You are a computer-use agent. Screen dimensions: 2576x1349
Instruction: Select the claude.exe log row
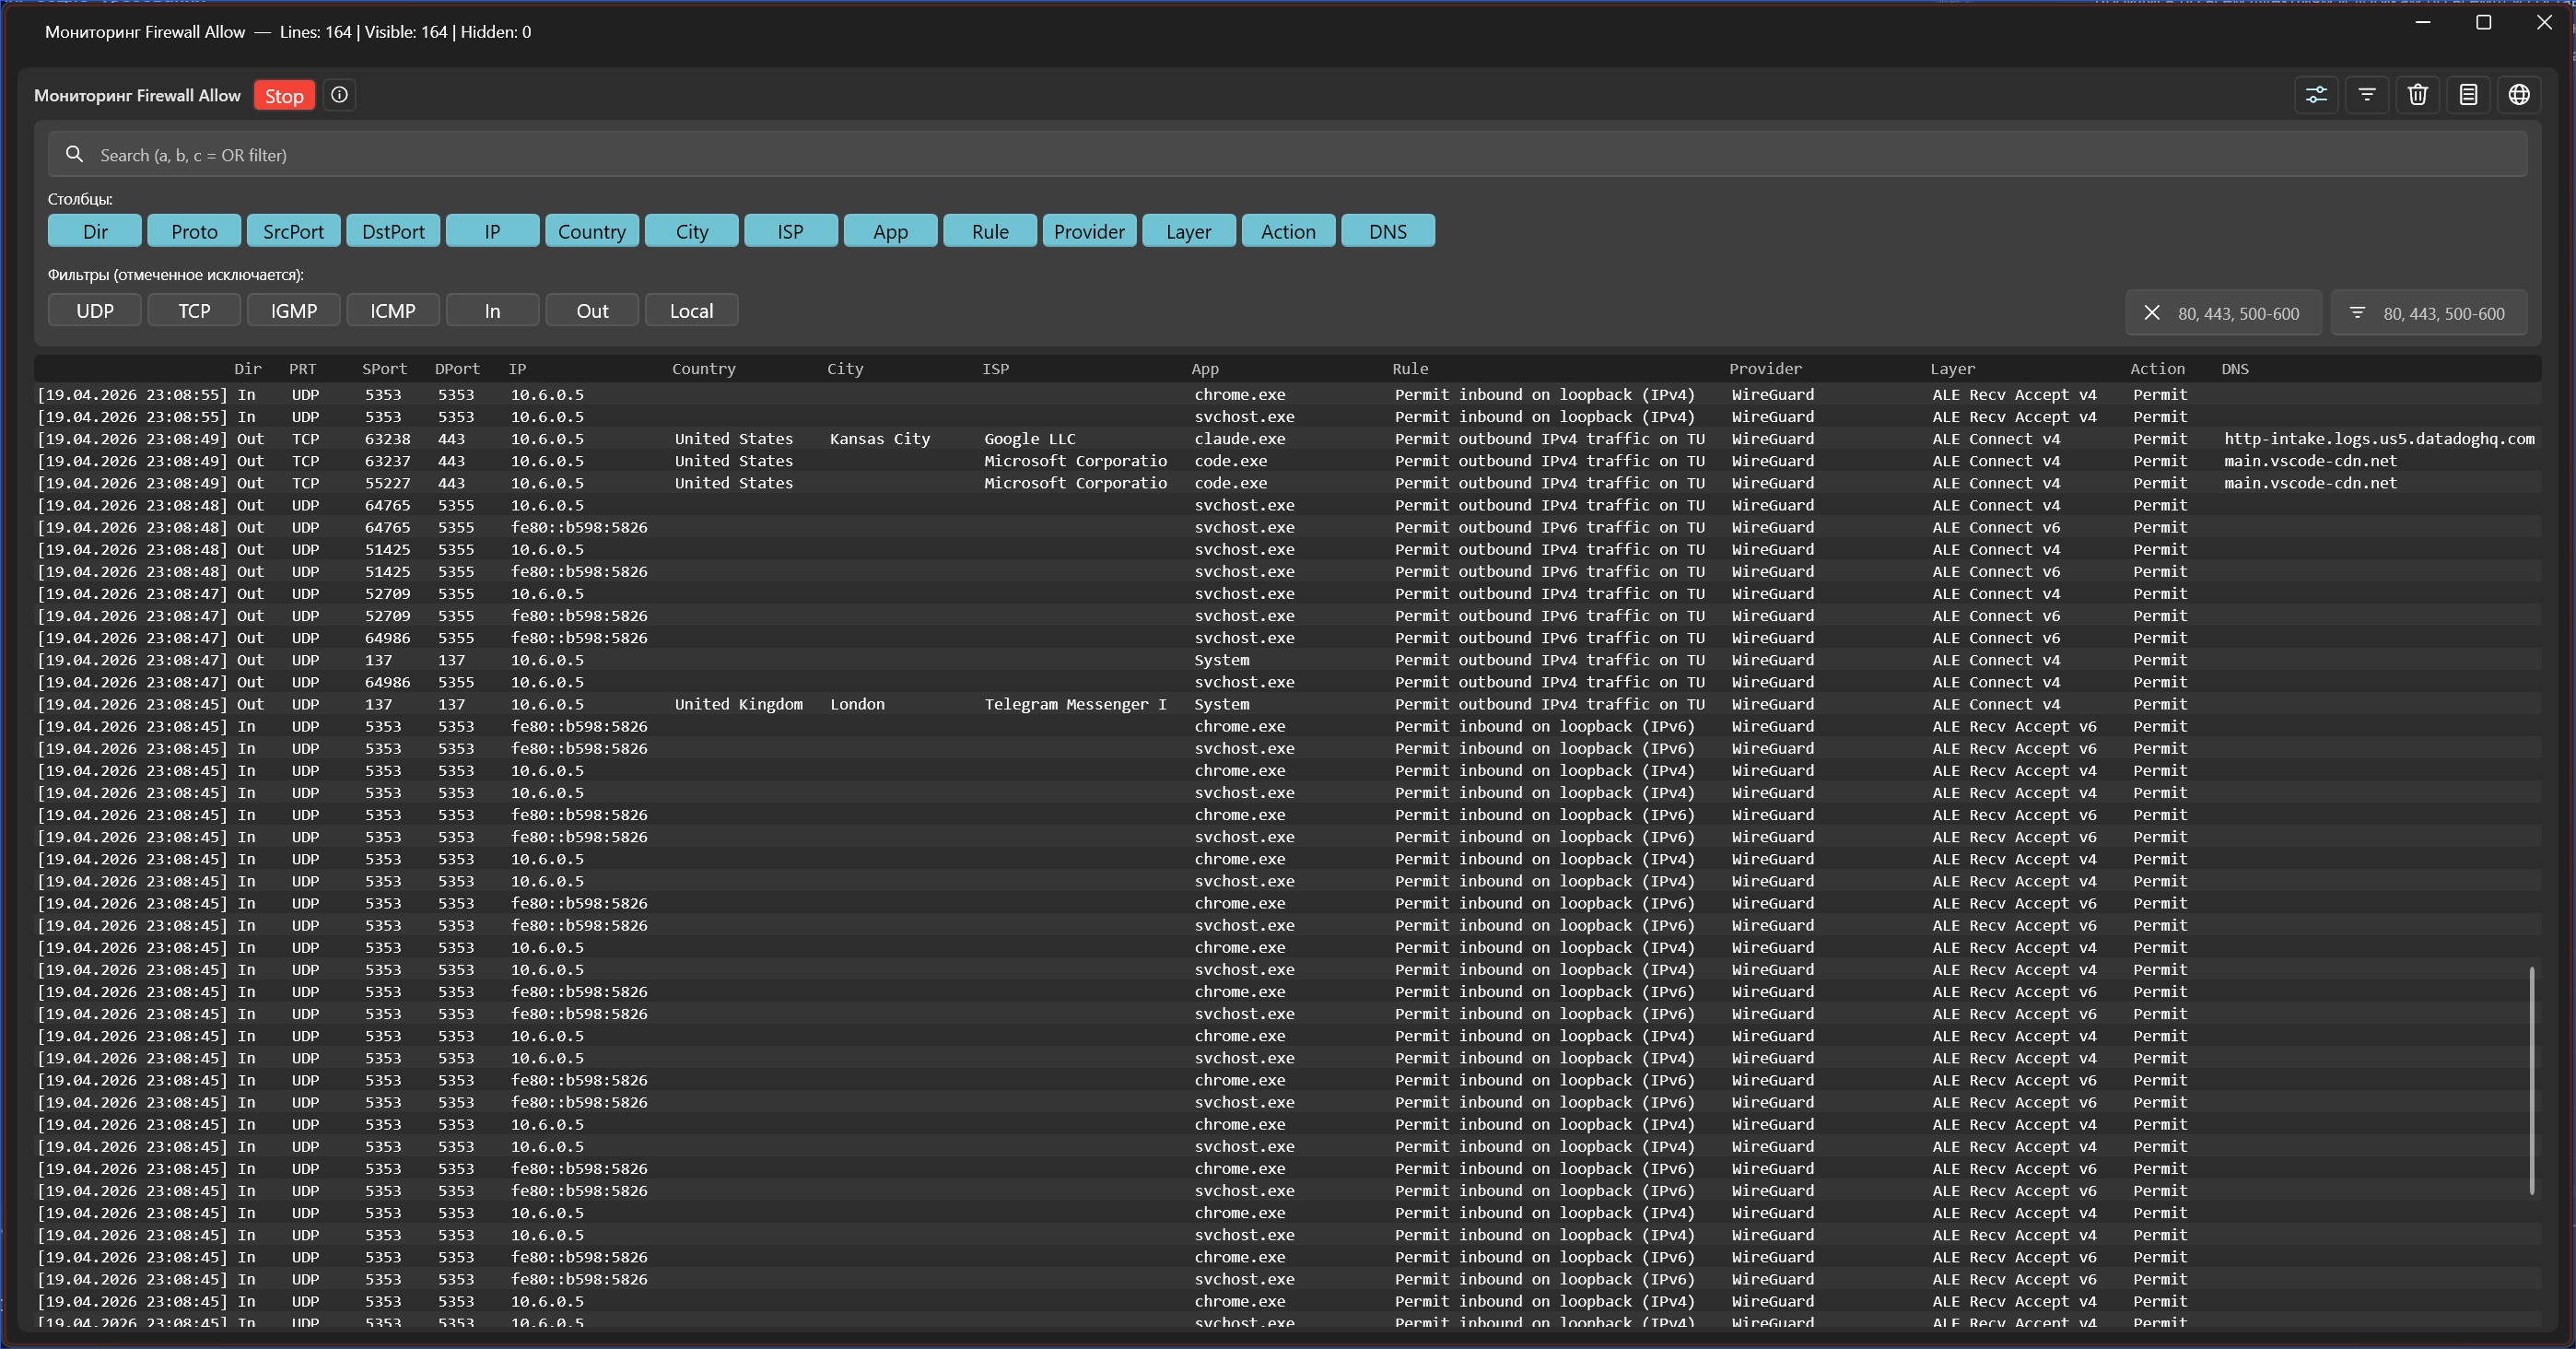pos(1288,439)
